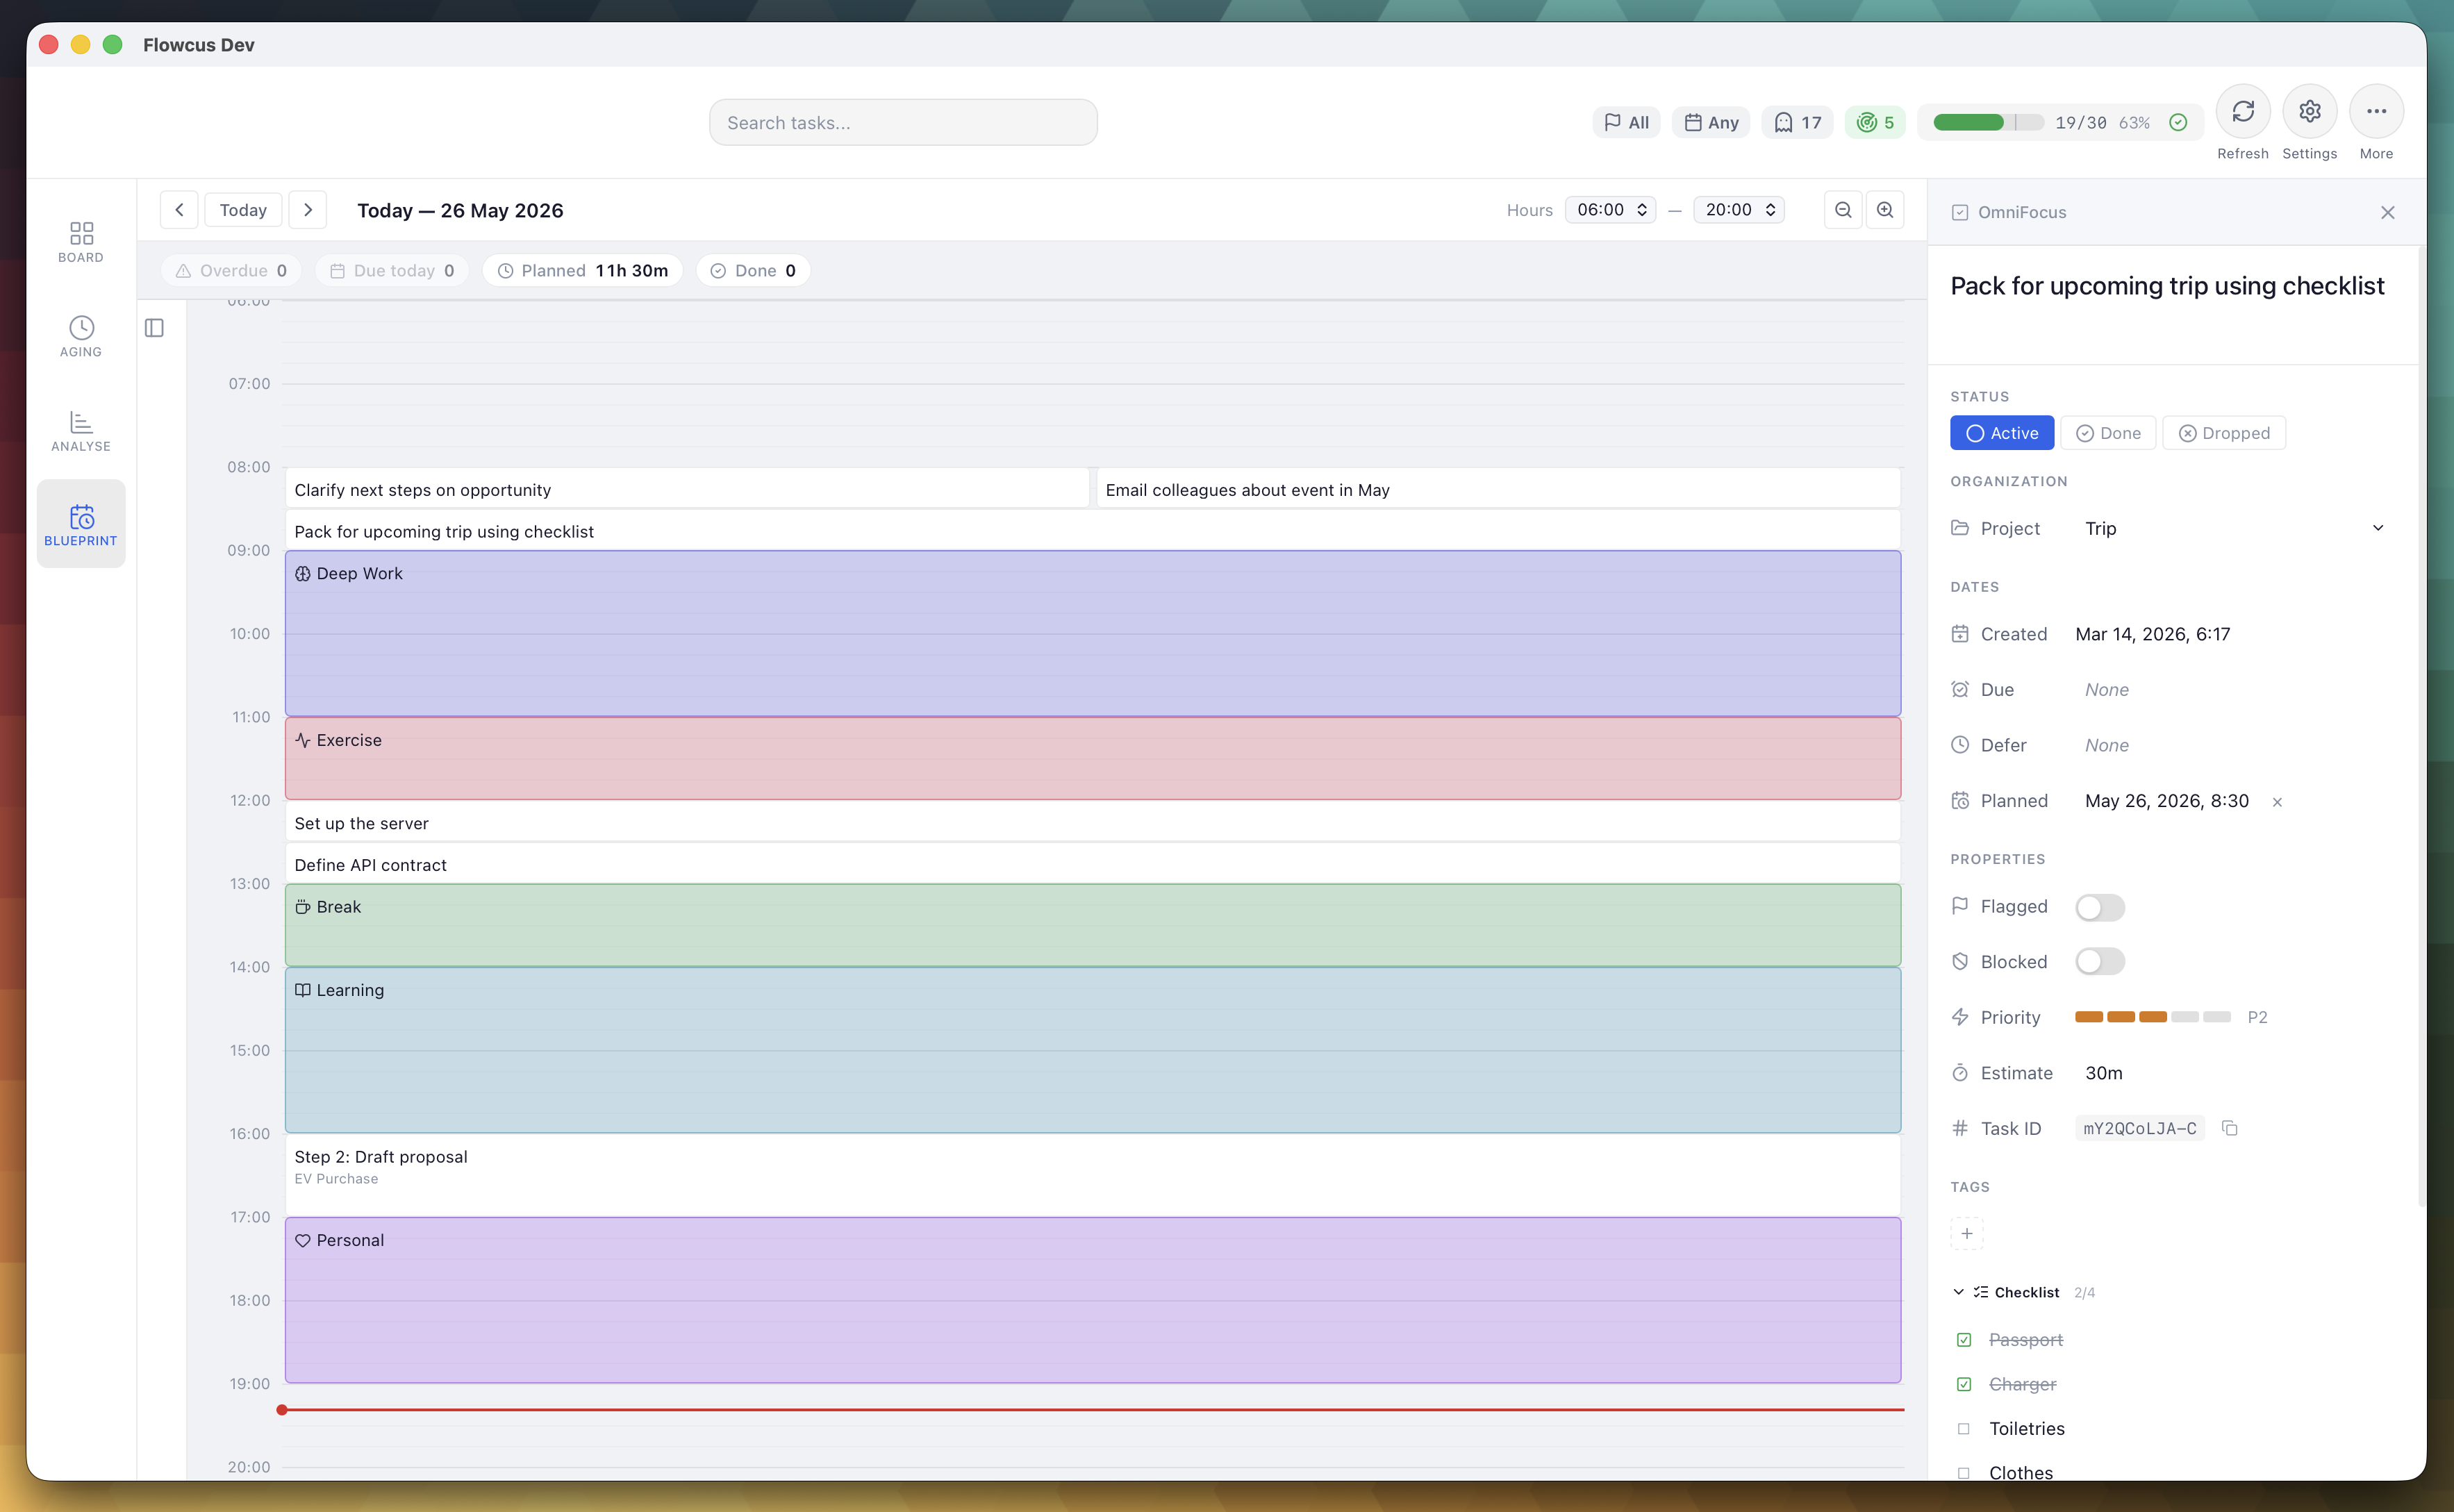Open task Step 2: Draft proposal
2454x1512 pixels.
pos(1092,1175)
